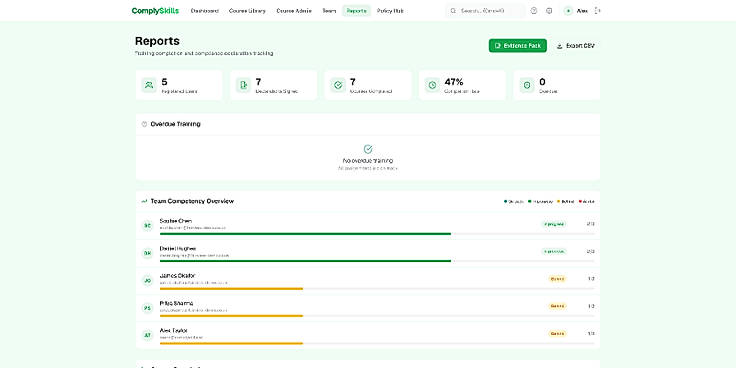Click the ComplySkills logo
The width and height of the screenshot is (736, 368).
[155, 11]
